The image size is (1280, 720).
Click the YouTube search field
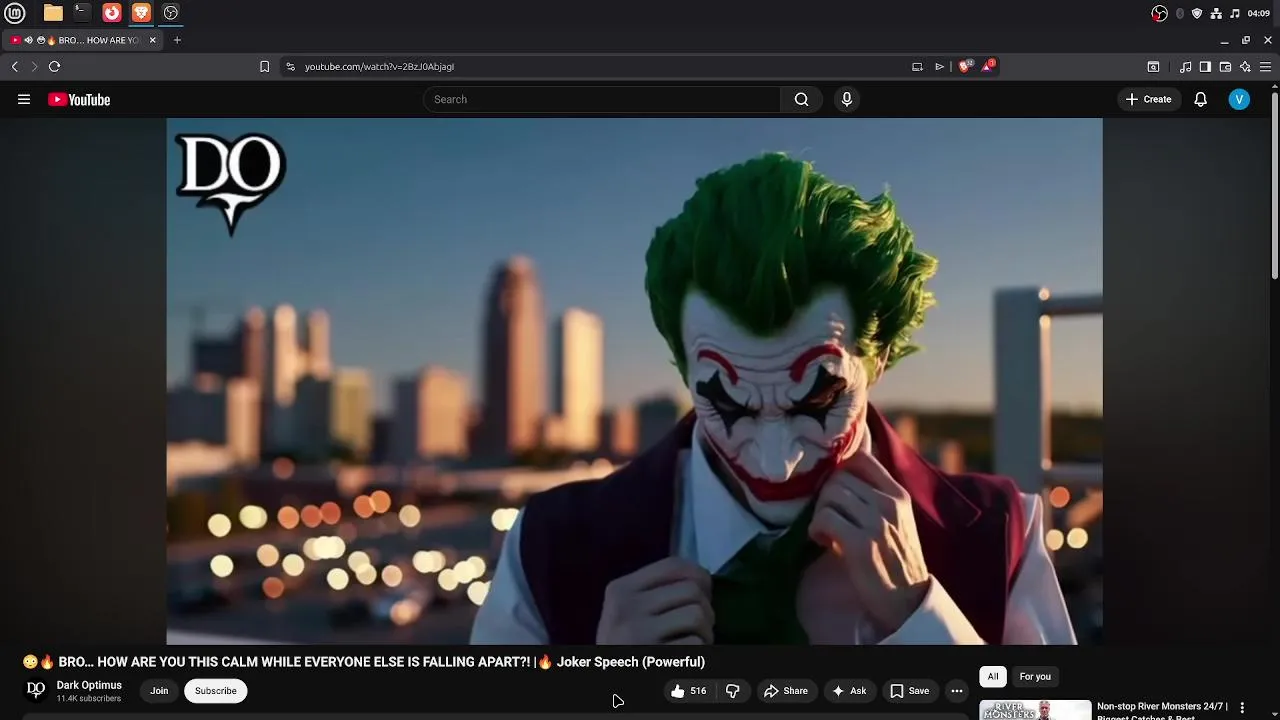point(602,99)
